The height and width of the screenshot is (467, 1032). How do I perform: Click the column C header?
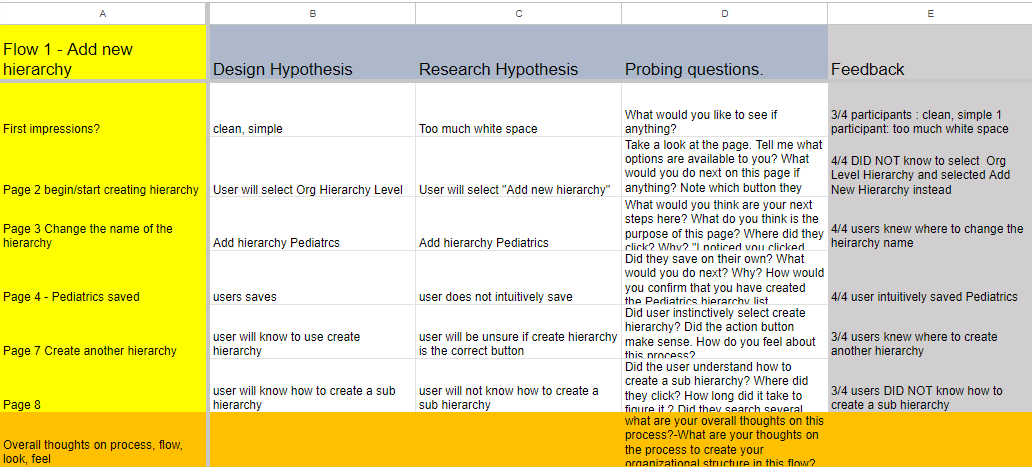pyautogui.click(x=518, y=13)
